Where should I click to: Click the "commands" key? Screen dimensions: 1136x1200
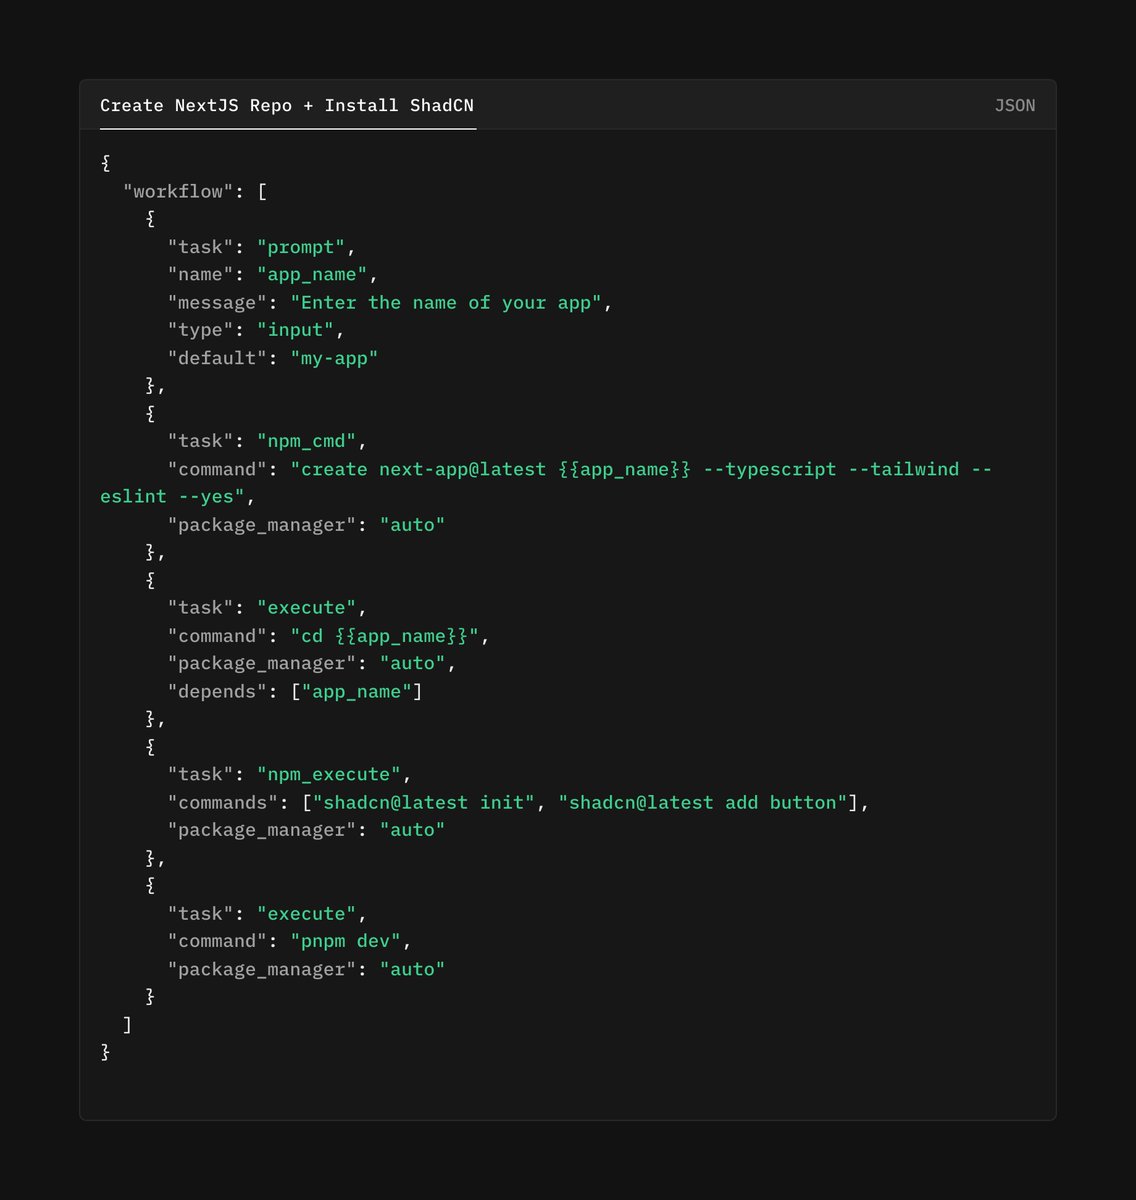223,802
